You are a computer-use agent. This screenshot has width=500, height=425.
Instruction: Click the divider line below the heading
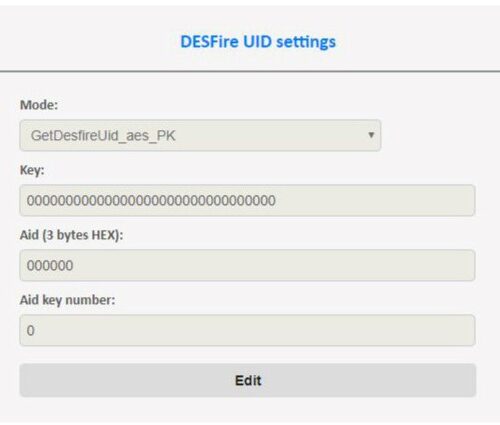click(x=250, y=71)
